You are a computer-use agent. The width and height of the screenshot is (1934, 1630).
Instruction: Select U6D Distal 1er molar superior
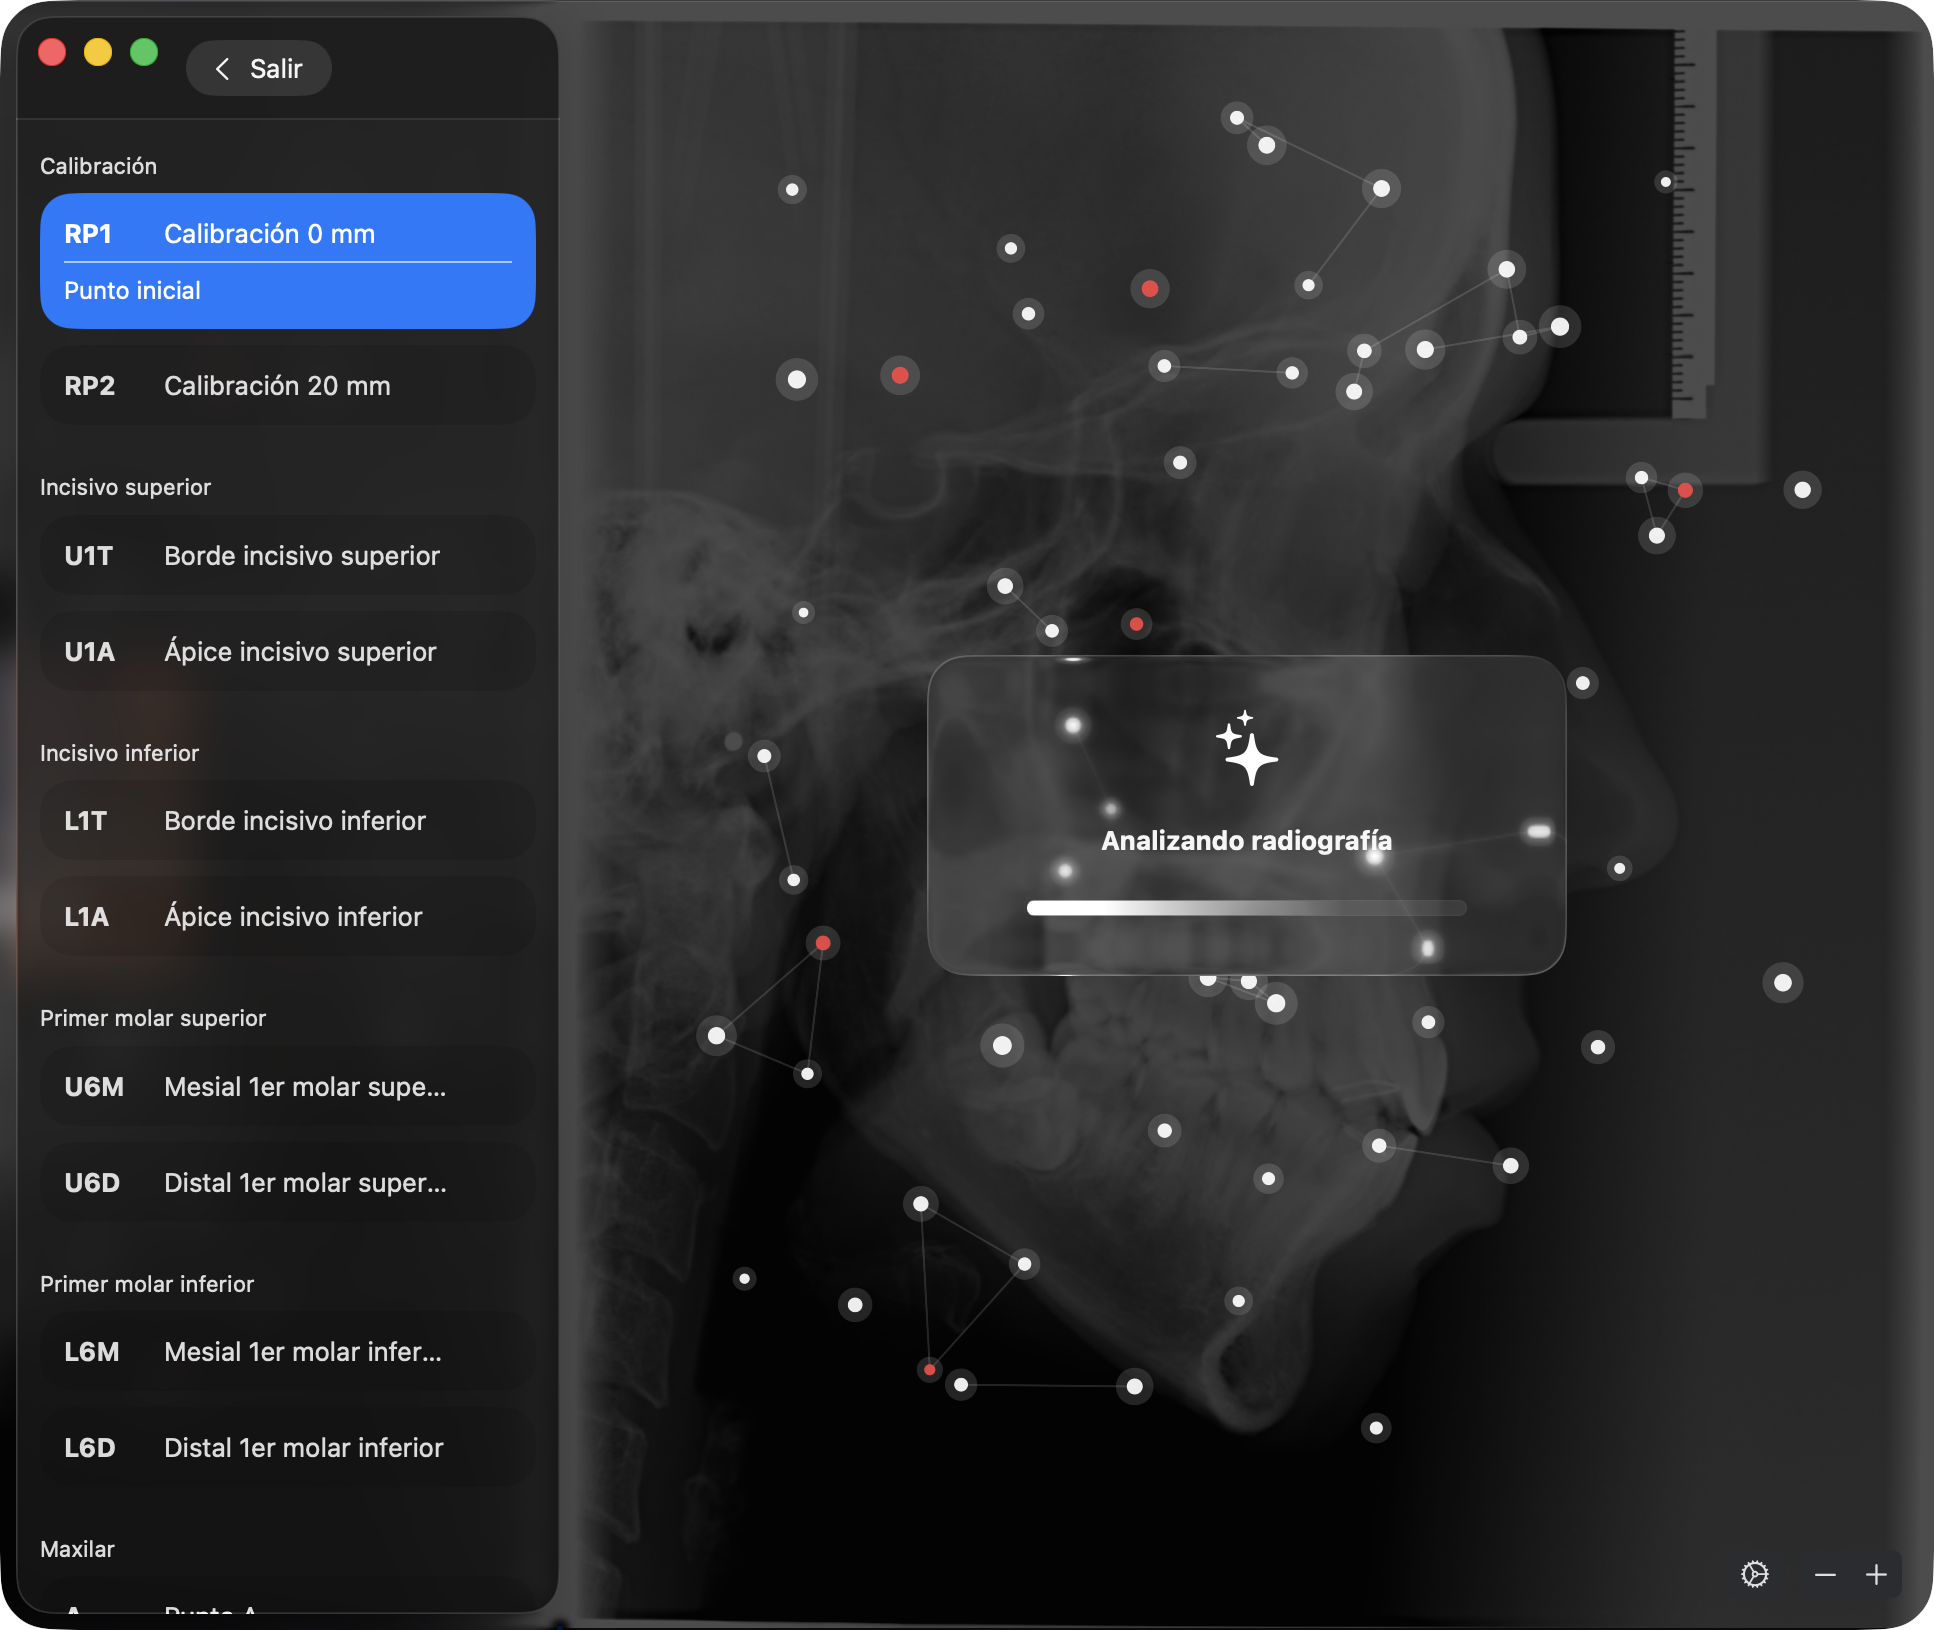point(288,1183)
